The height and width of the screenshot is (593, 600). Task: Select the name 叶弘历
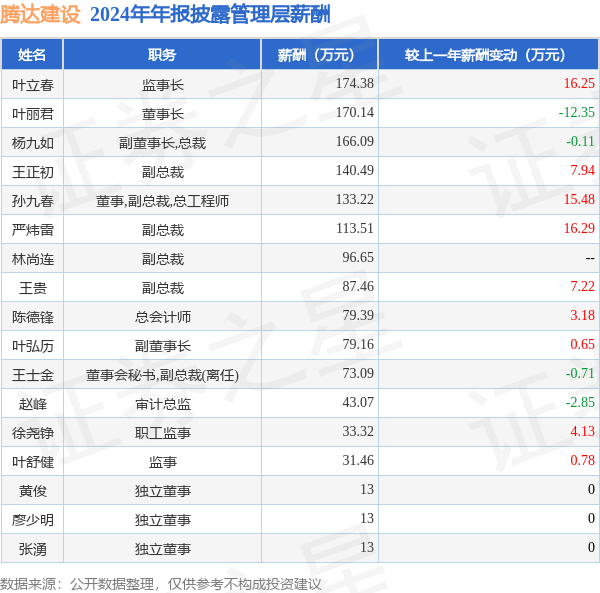(x=33, y=346)
